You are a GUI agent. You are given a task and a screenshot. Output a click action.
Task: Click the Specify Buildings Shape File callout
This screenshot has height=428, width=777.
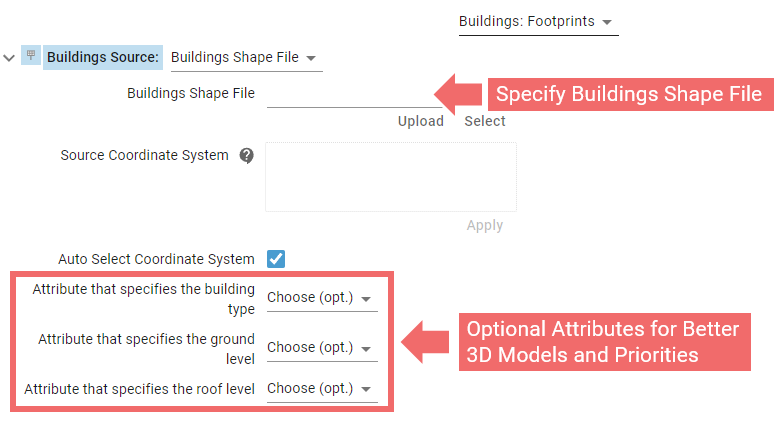click(629, 95)
